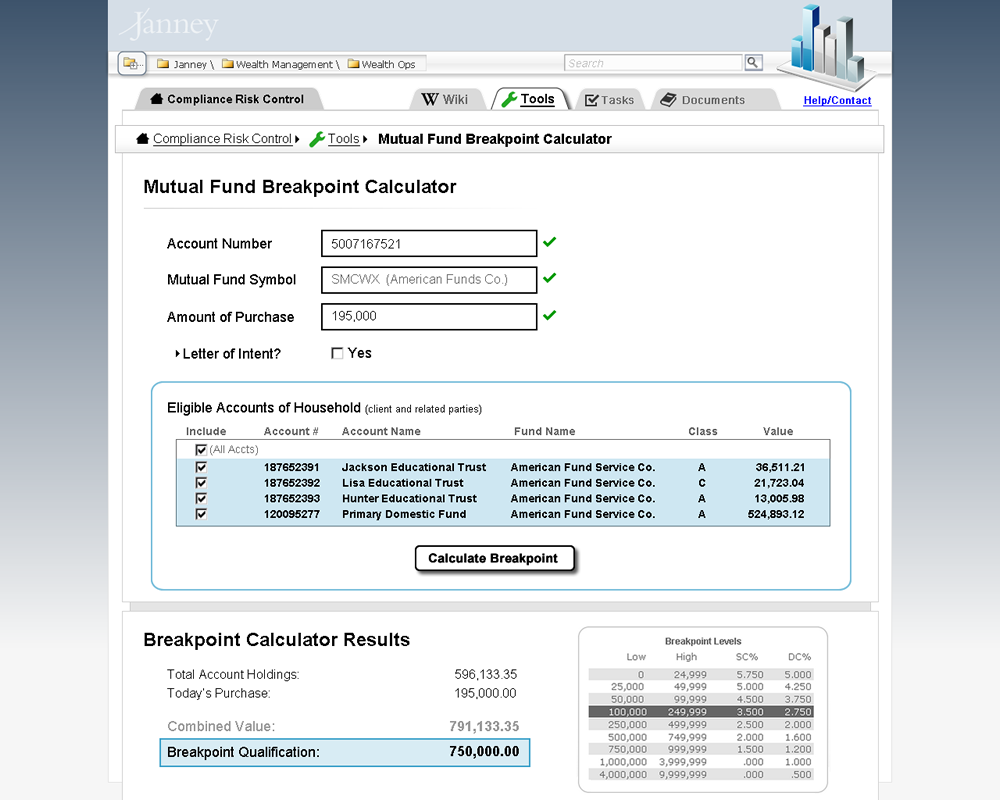Open the Wealth Management breadcrumb folder
The width and height of the screenshot is (1000, 800).
click(230, 63)
